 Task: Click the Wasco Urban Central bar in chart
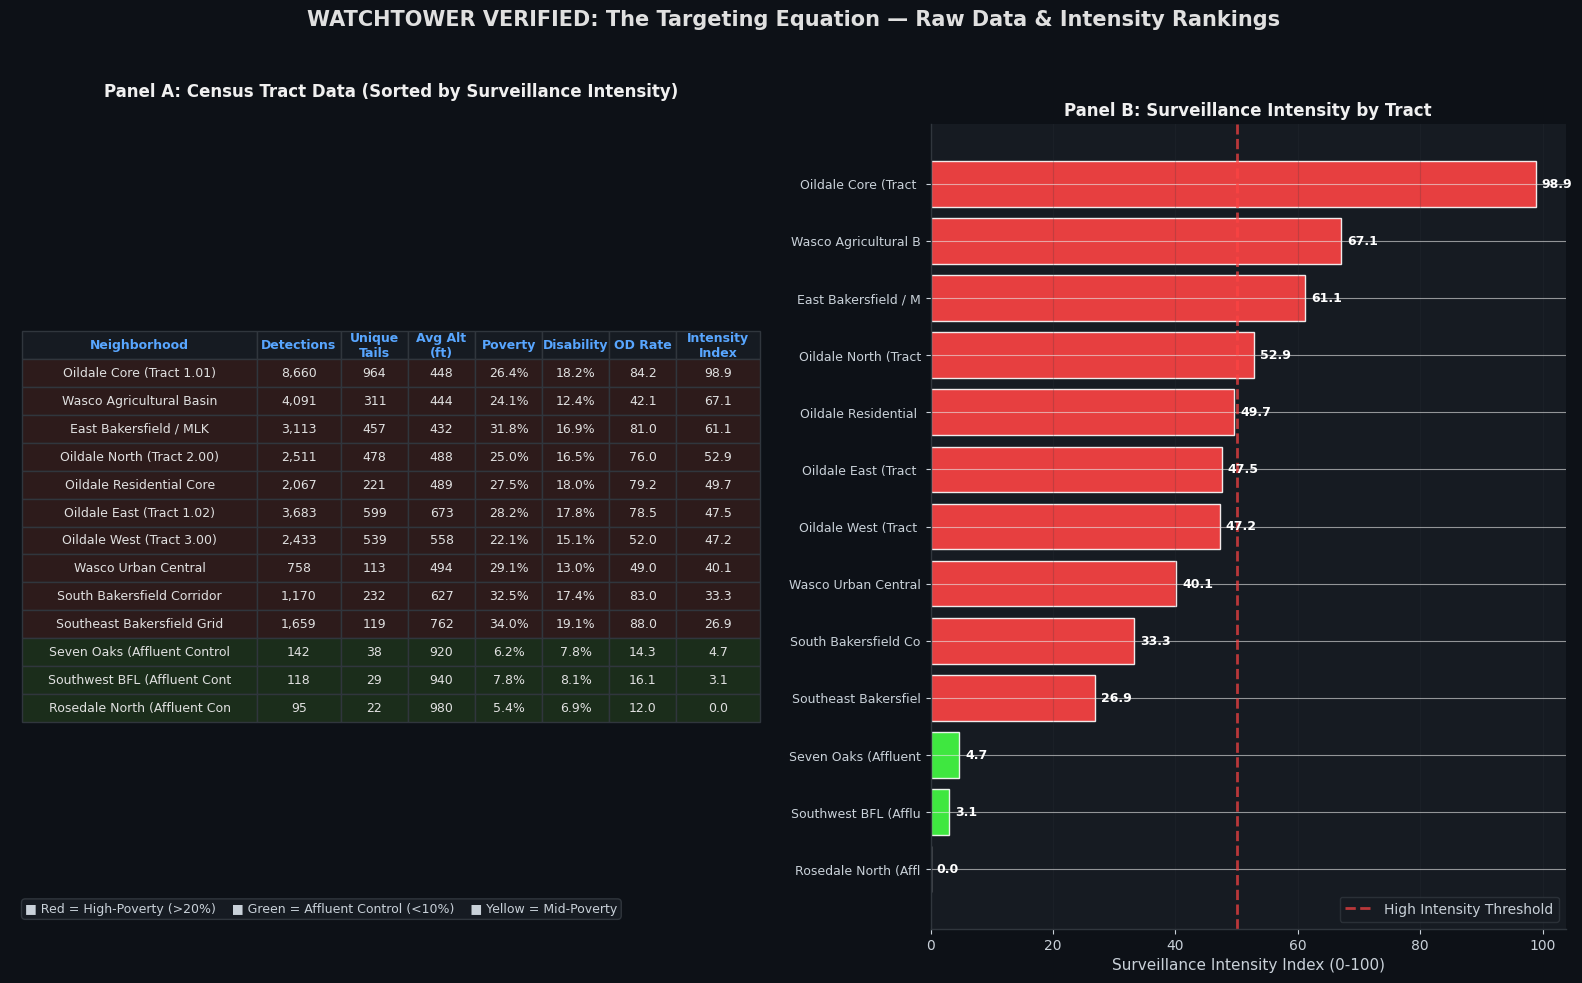coord(1053,584)
